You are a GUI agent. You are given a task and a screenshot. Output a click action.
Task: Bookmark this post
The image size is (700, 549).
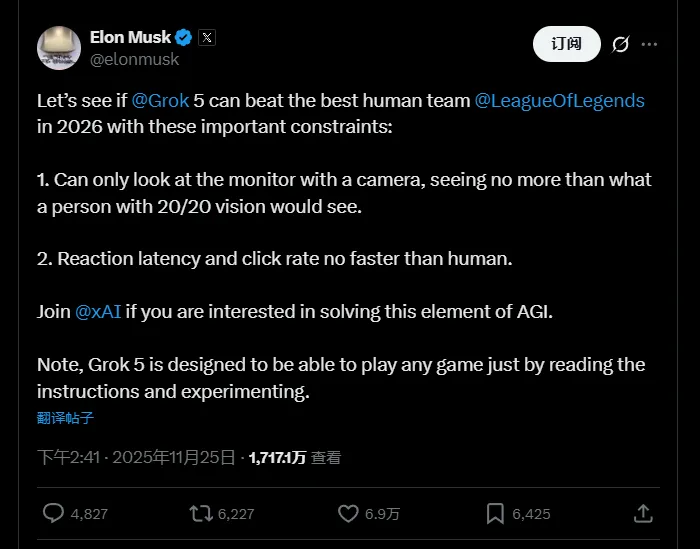click(x=495, y=513)
